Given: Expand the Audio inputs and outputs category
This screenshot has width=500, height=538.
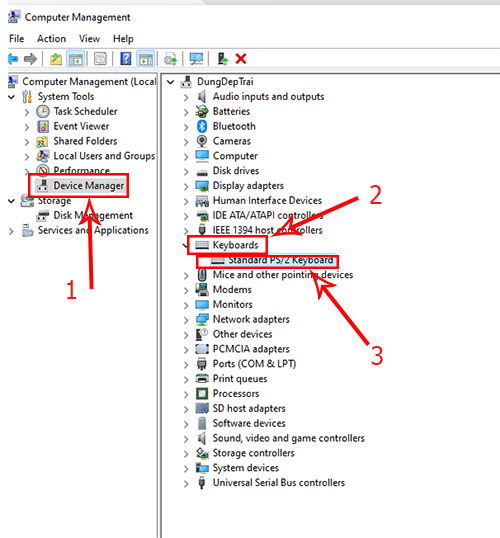Looking at the screenshot, I should pos(186,97).
